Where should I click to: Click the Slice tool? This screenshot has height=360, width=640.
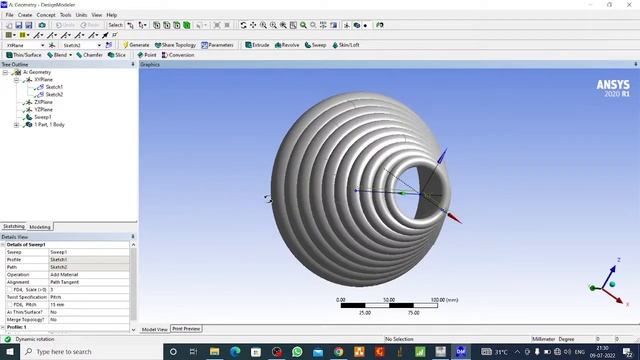click(x=117, y=55)
